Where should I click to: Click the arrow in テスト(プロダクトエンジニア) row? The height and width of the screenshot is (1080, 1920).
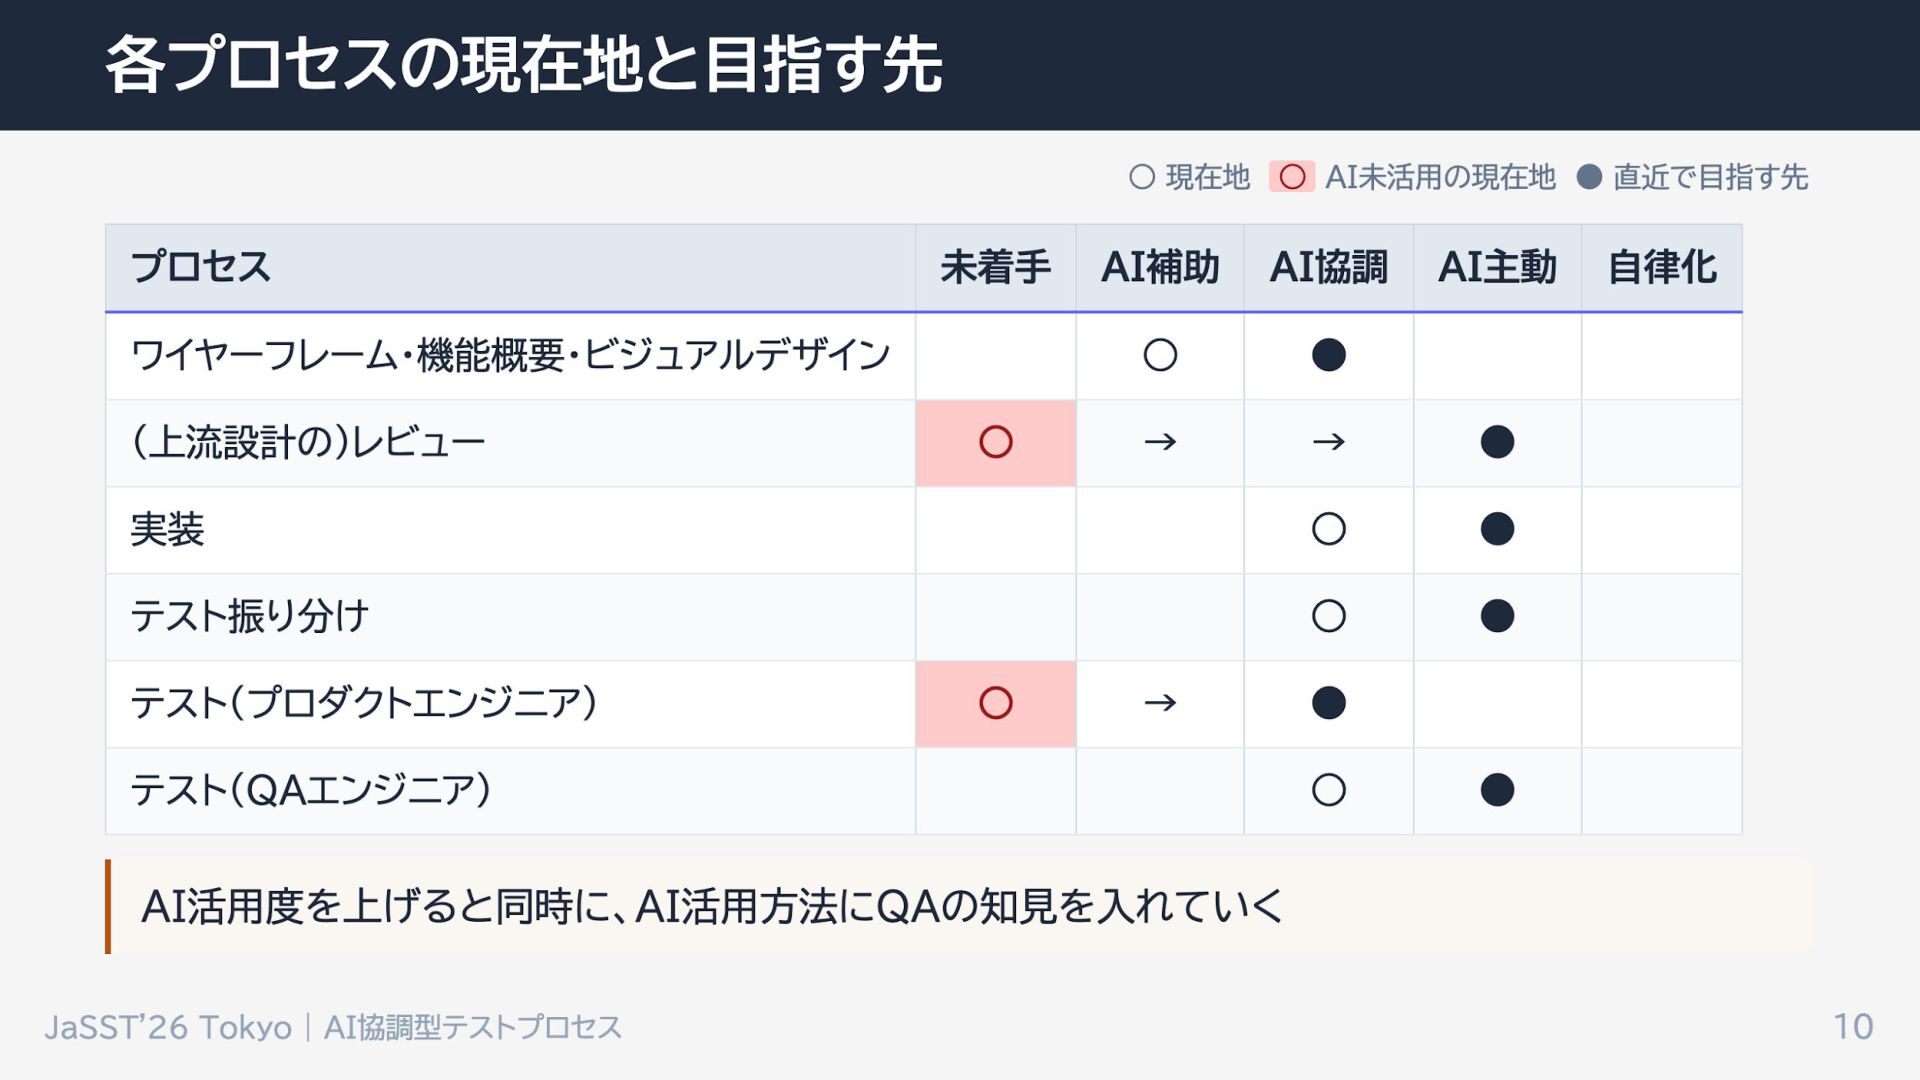[1160, 703]
